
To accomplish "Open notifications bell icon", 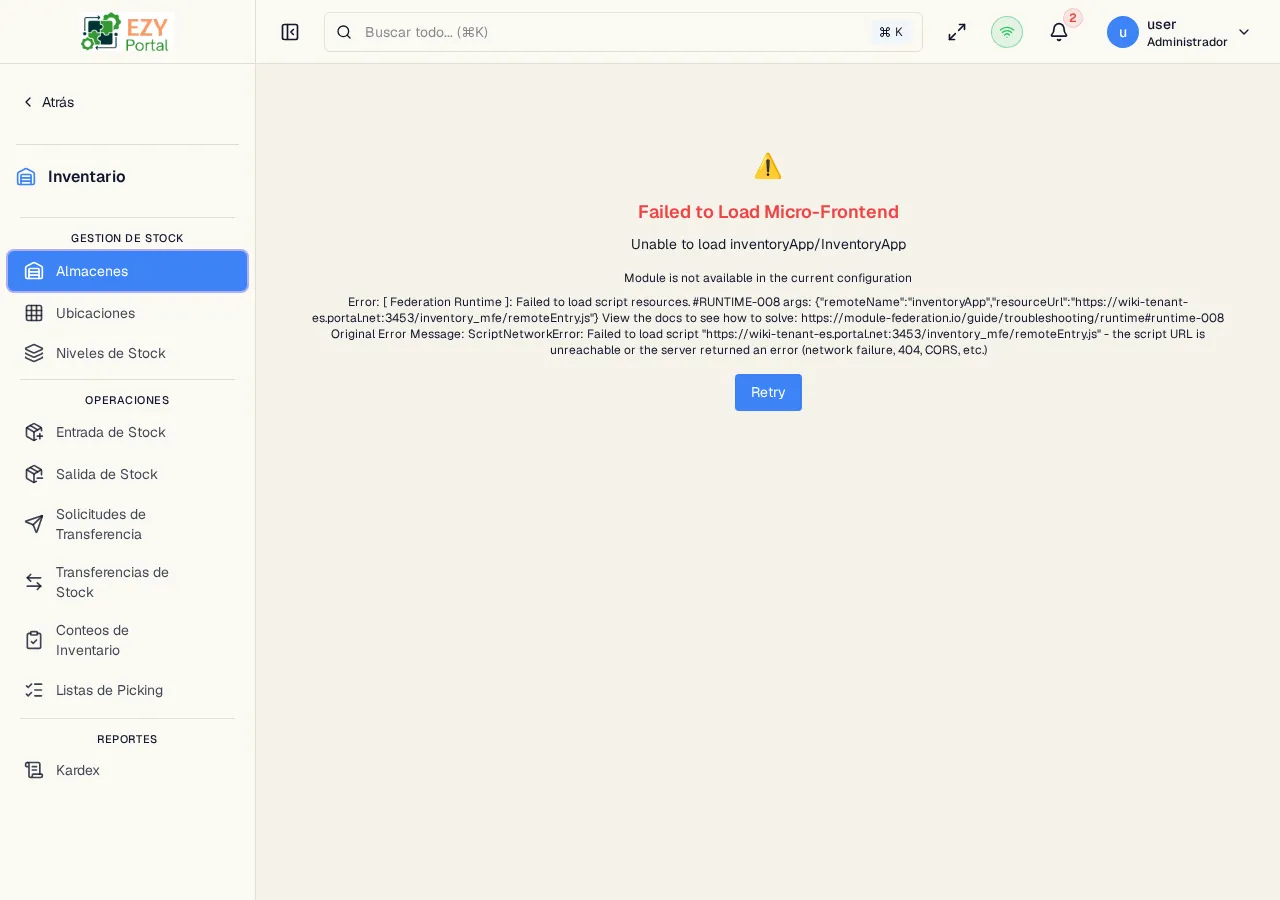I will point(1059,32).
